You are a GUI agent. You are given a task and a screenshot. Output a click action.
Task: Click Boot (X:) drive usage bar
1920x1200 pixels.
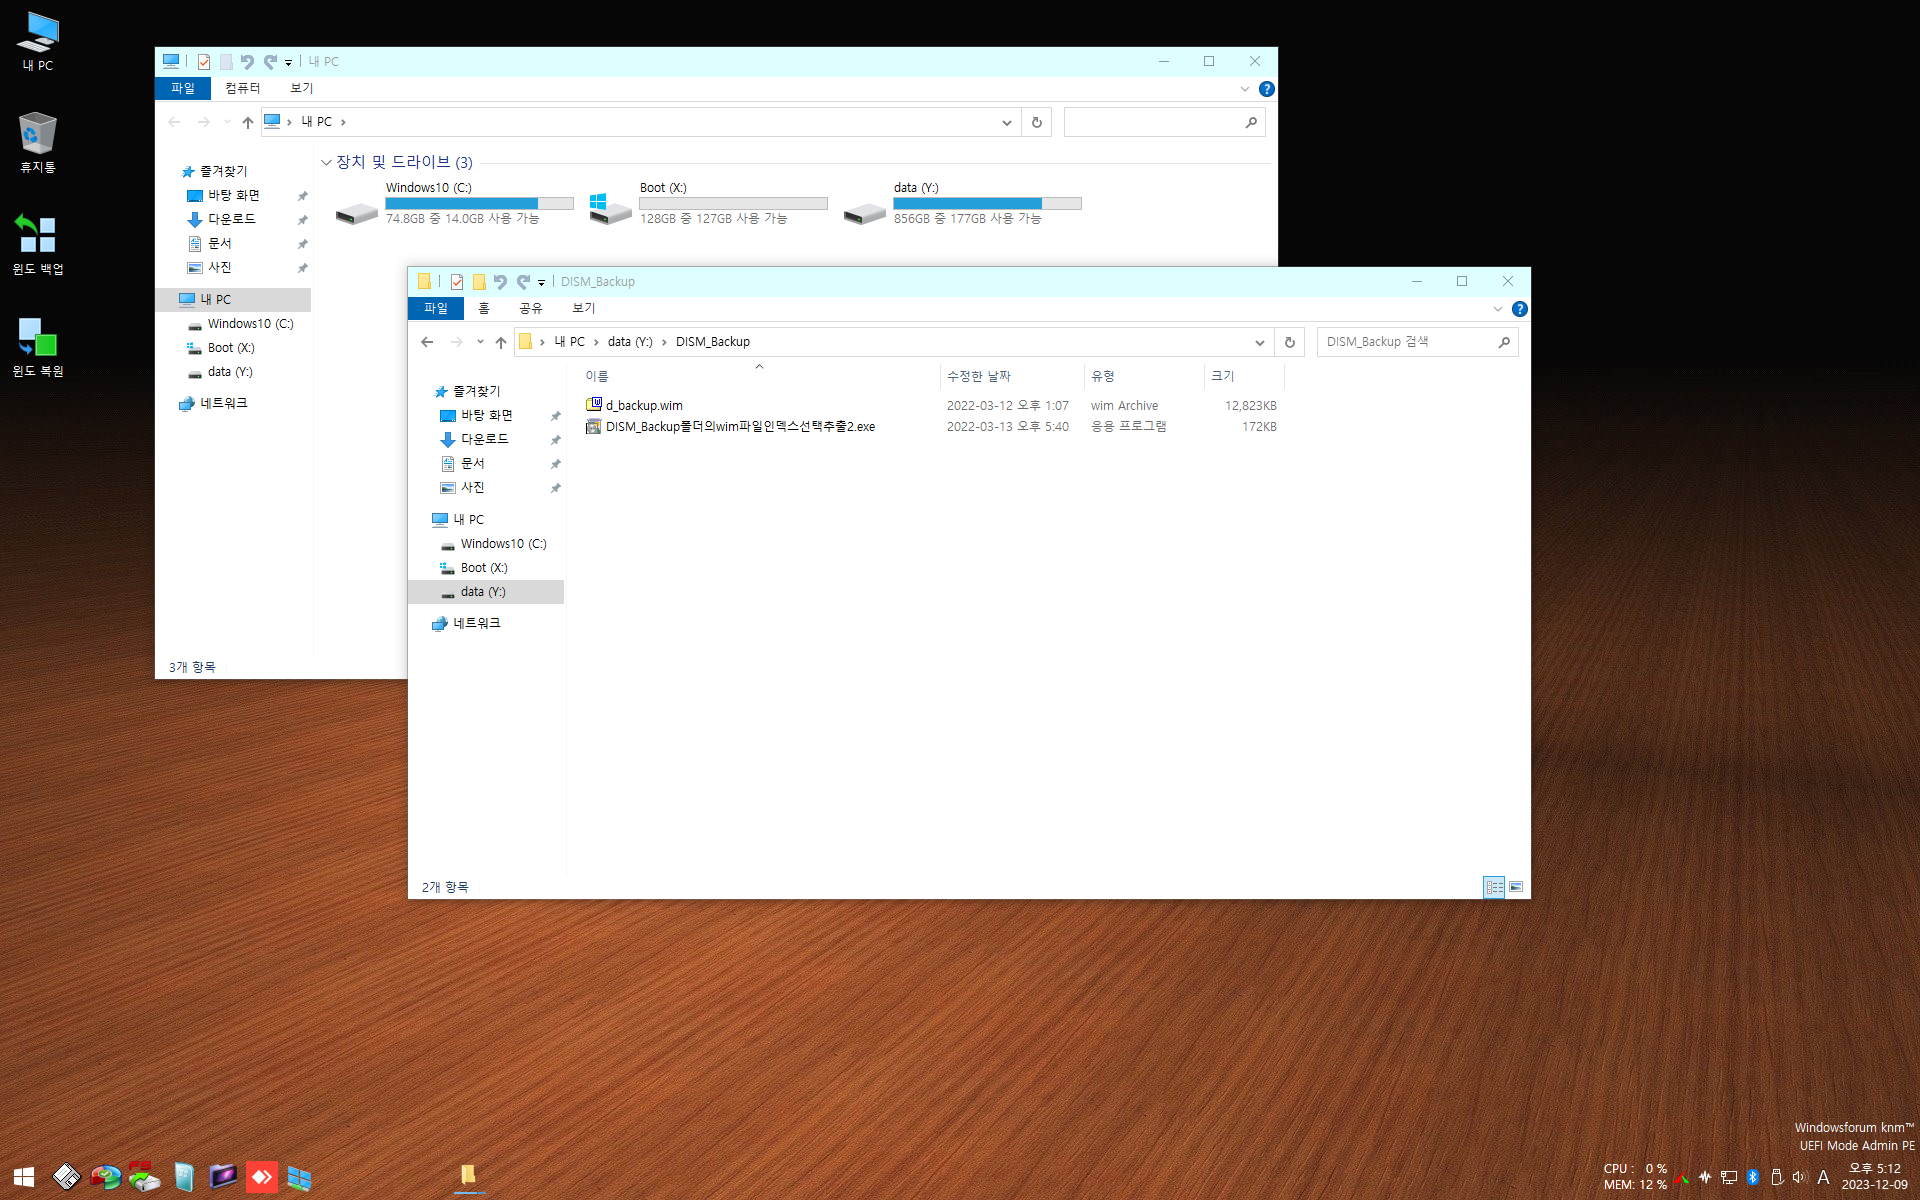pos(734,204)
